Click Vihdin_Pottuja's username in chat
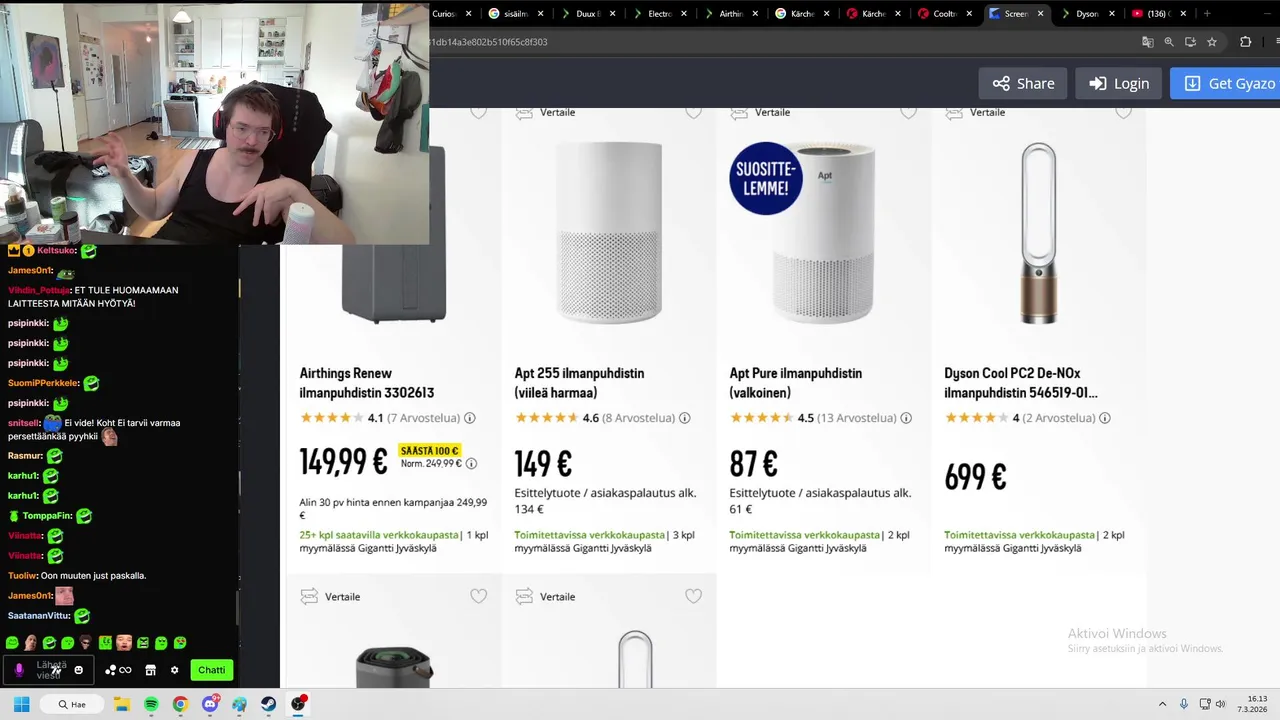This screenshot has width=1280, height=720. click(39, 290)
